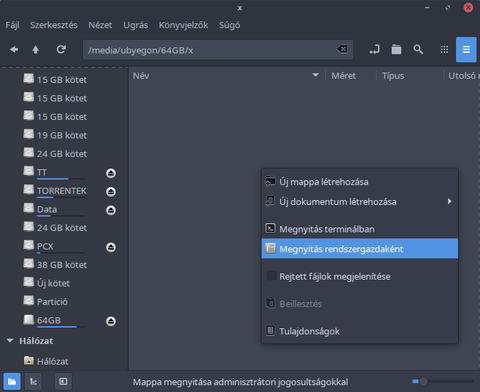This screenshot has height=392, width=480.
Task: Open the Hálózat network location
Action: pos(46,361)
